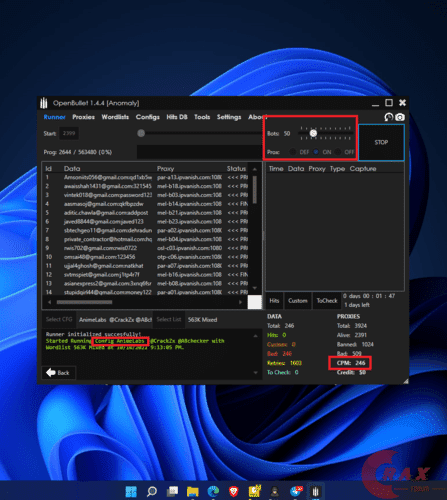Click the horizontal scrollbar right arrow

(240, 302)
